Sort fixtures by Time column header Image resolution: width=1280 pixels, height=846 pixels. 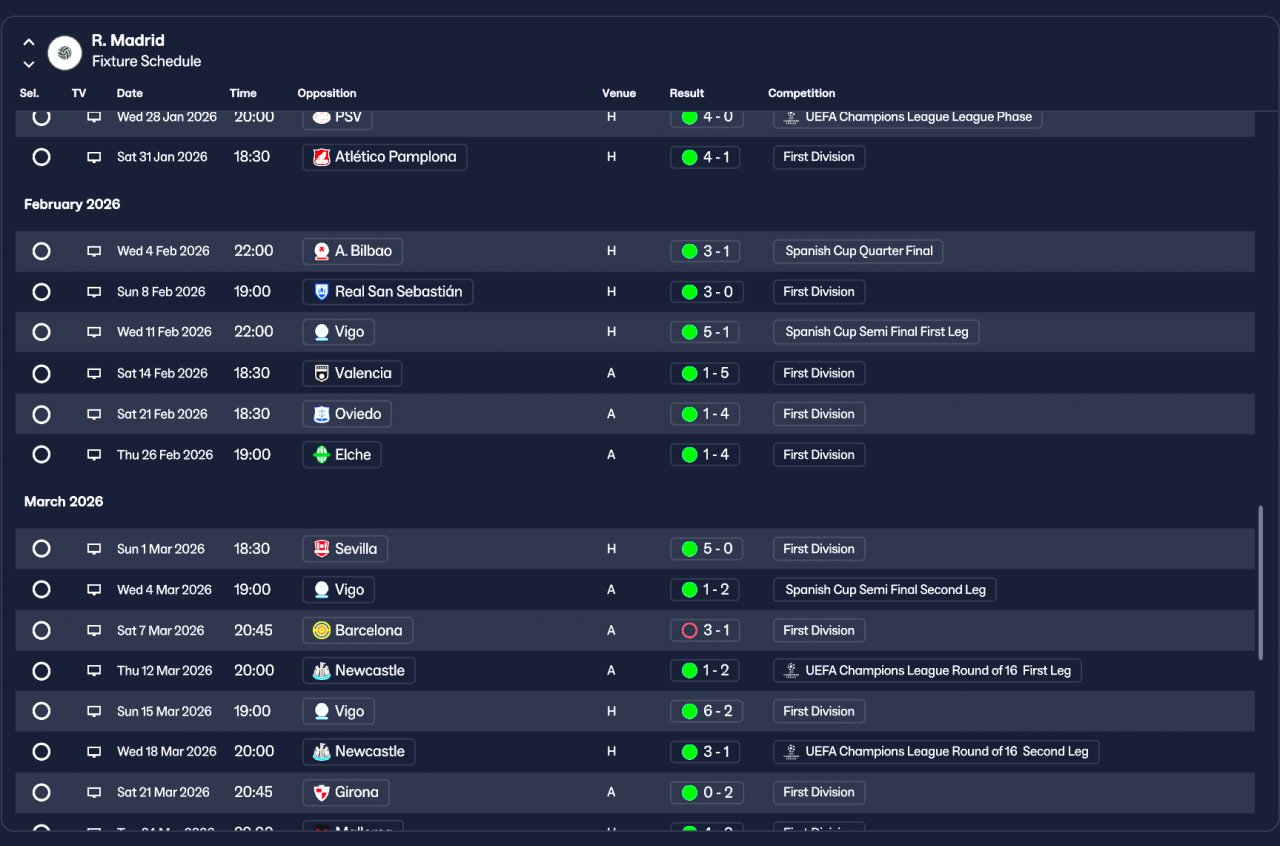243,93
